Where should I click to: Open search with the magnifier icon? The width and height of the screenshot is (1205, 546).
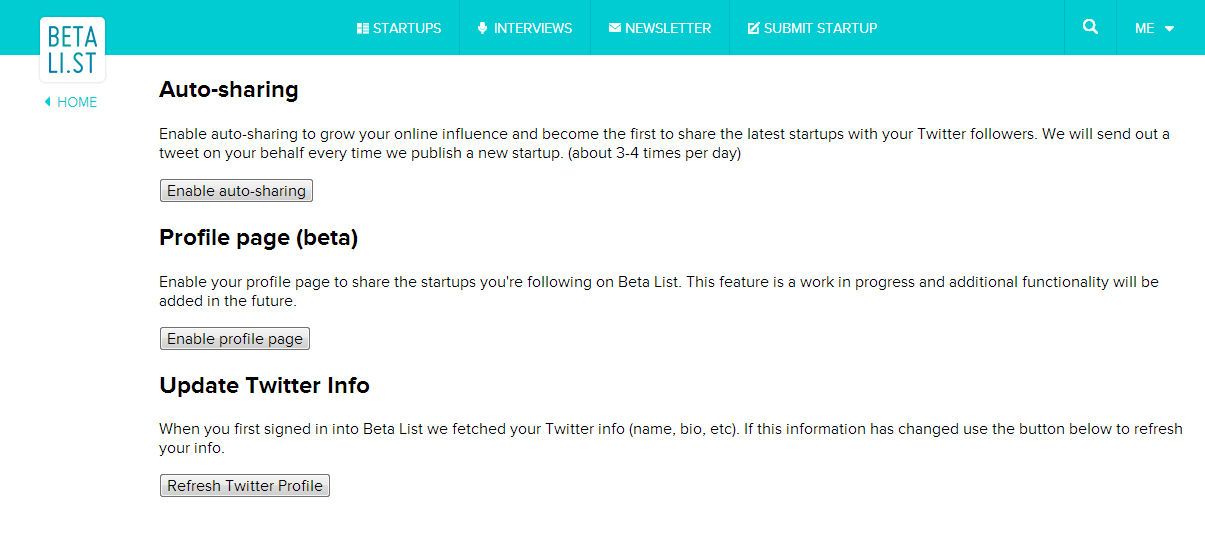1091,27
